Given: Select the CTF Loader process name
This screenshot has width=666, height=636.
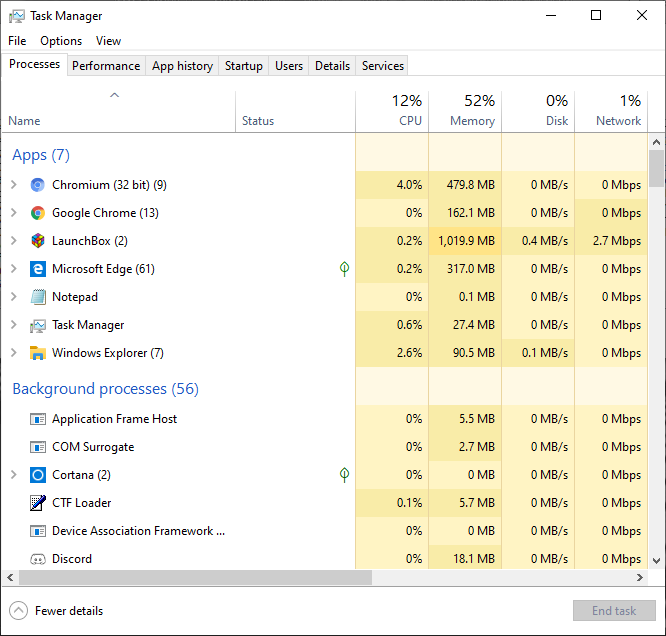Looking at the screenshot, I should pos(82,503).
